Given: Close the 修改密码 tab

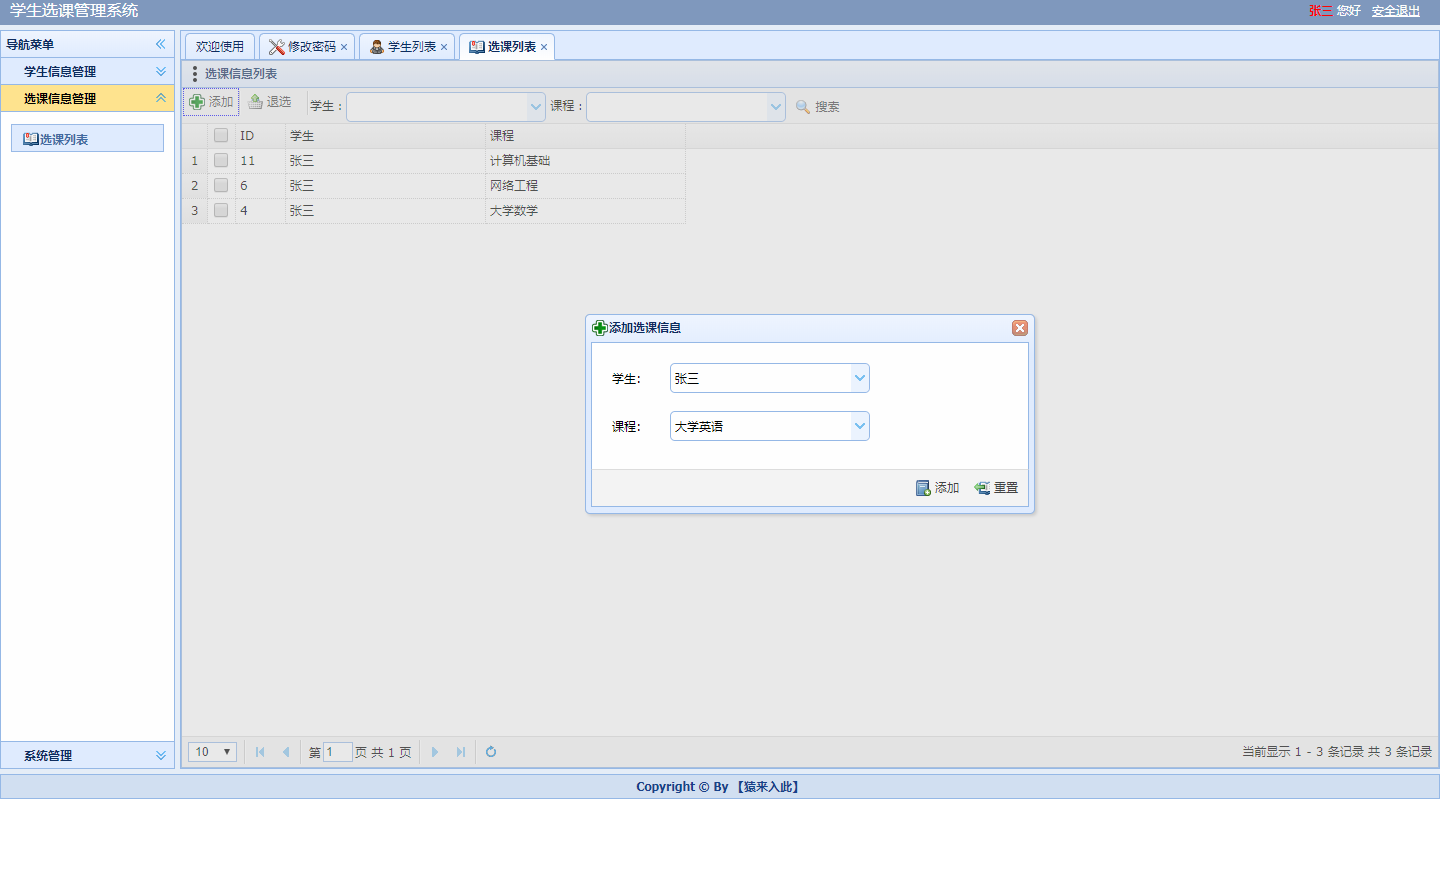Looking at the screenshot, I should (344, 47).
